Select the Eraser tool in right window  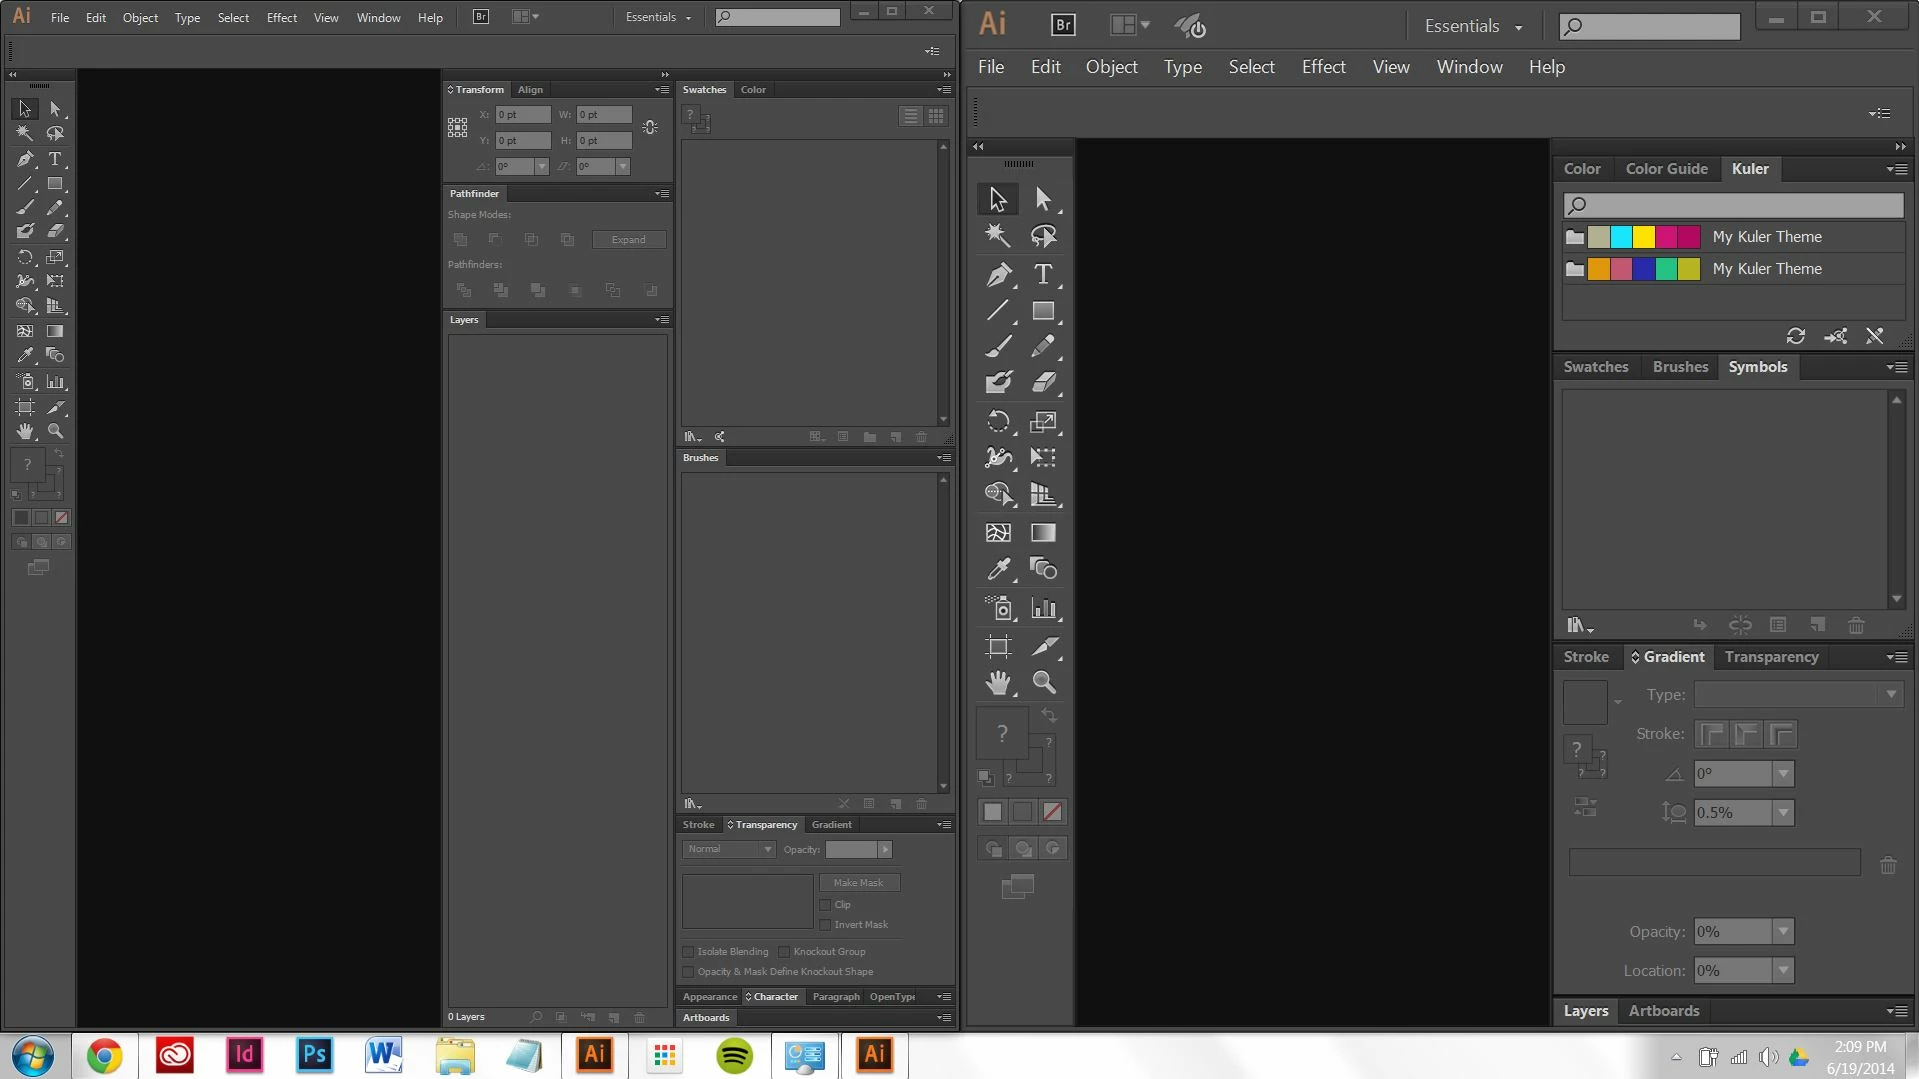1043,383
